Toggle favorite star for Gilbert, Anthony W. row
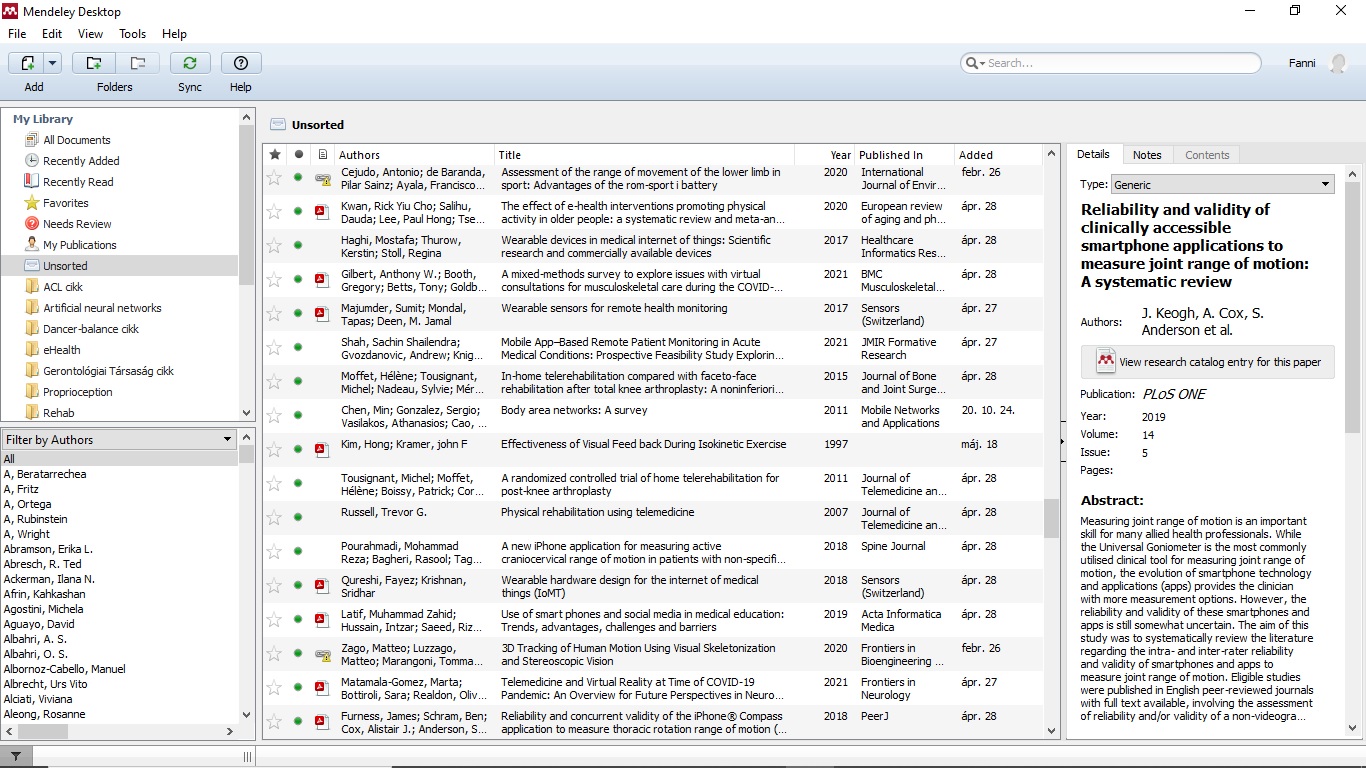 274,280
